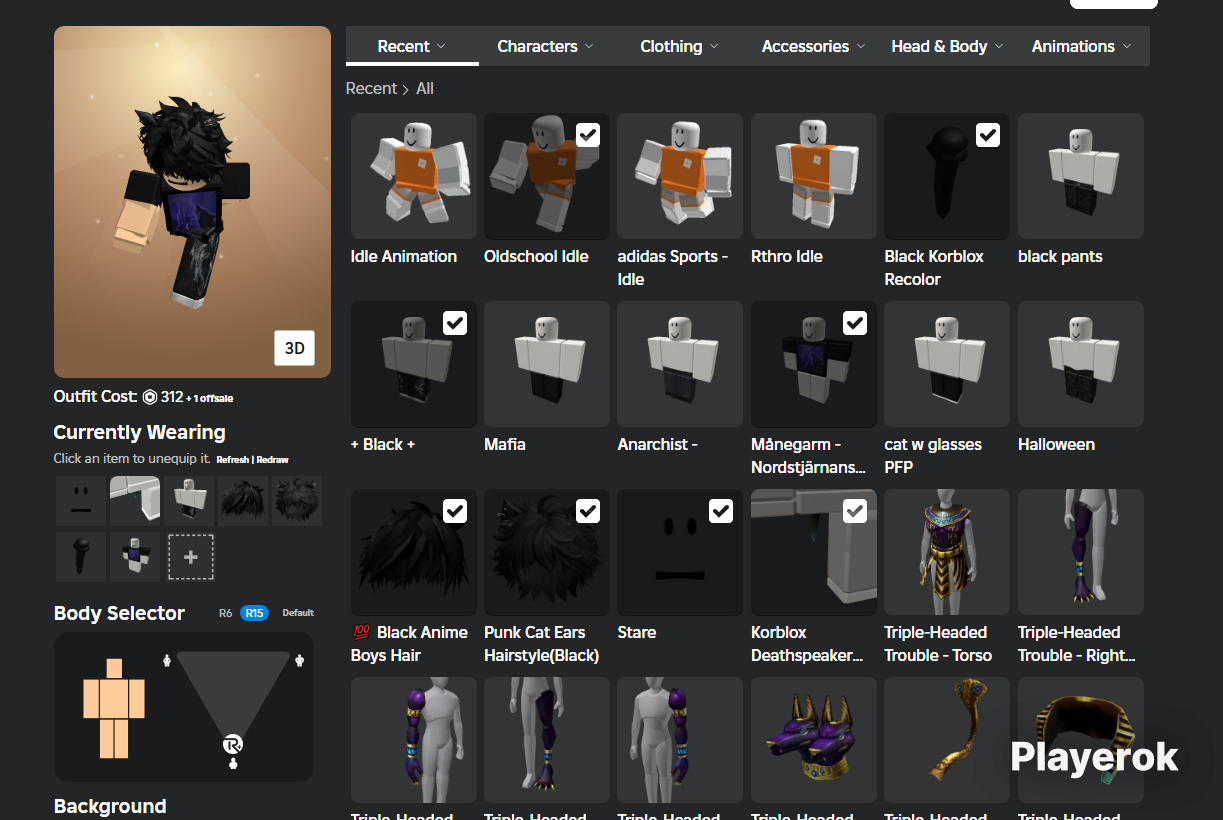Reset body scale to Default
Viewport: 1223px width, 820px height.
pyautogui.click(x=298, y=613)
